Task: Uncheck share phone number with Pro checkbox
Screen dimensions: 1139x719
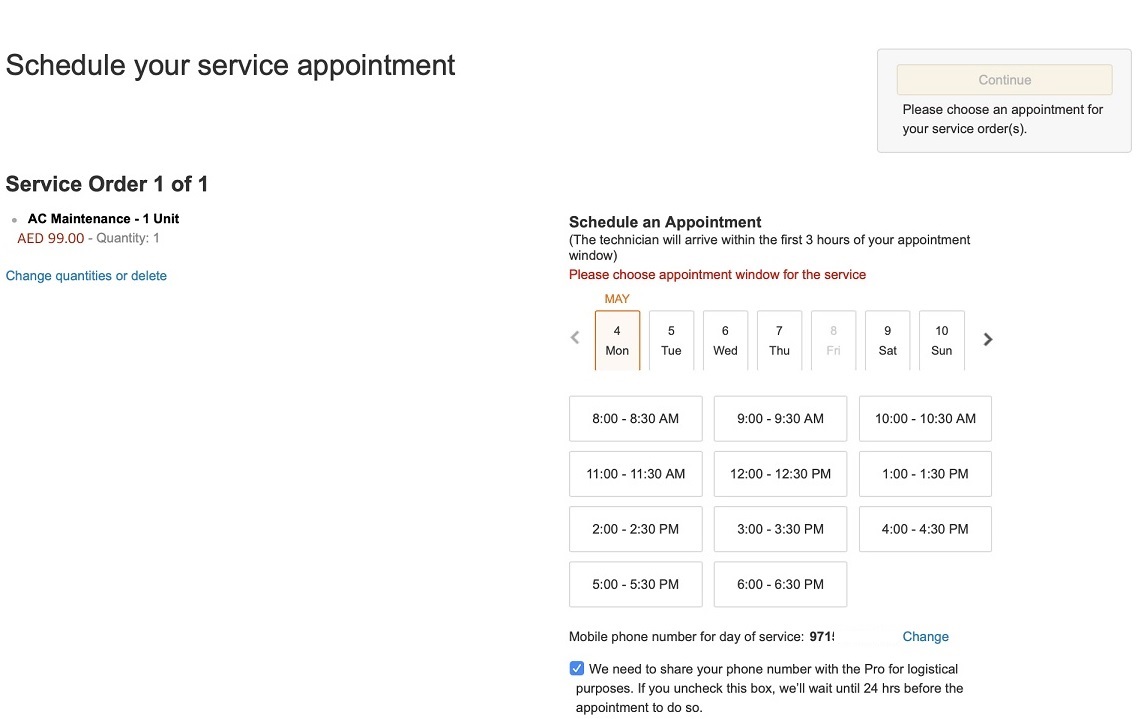Action: click(577, 668)
